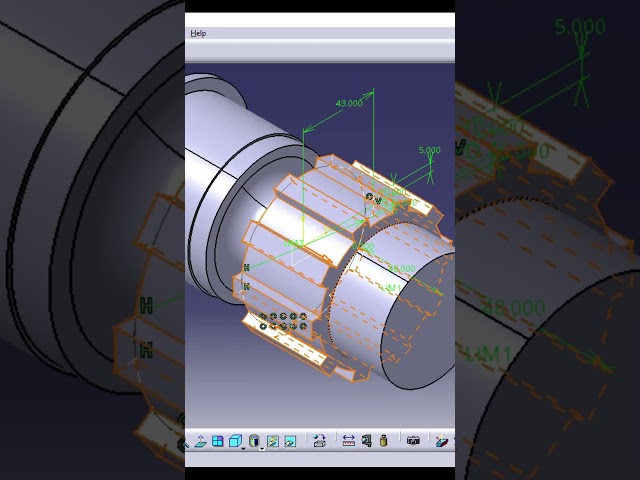Select the LIM1 label on the pad
The height and width of the screenshot is (480, 640).
click(x=391, y=288)
